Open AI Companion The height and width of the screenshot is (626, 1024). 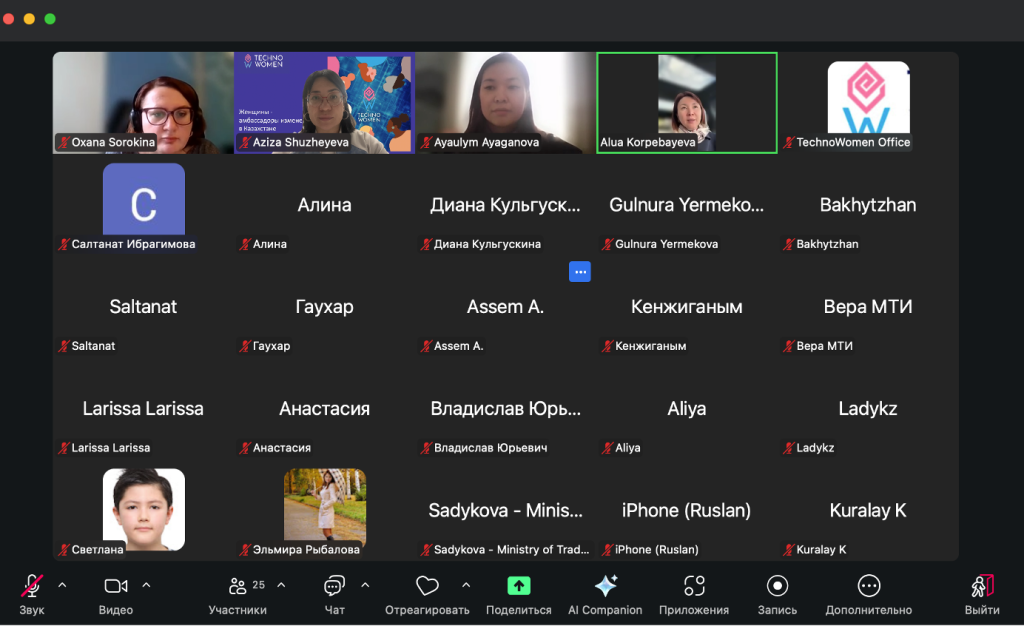[605, 586]
